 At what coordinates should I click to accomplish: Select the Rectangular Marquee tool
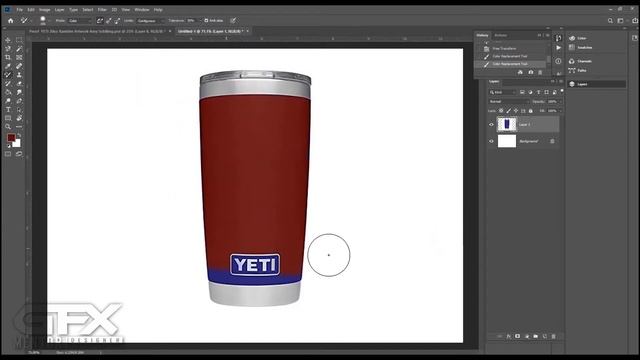(19, 40)
